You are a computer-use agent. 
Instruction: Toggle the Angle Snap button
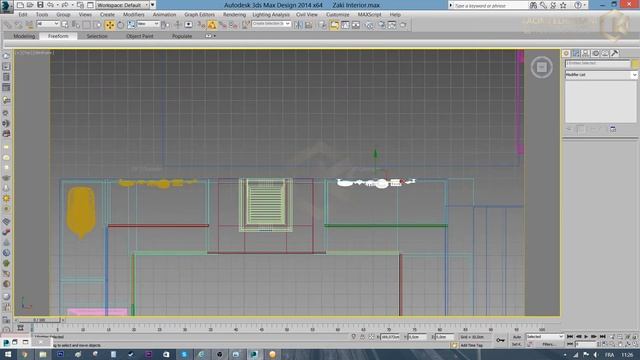click(x=212, y=25)
